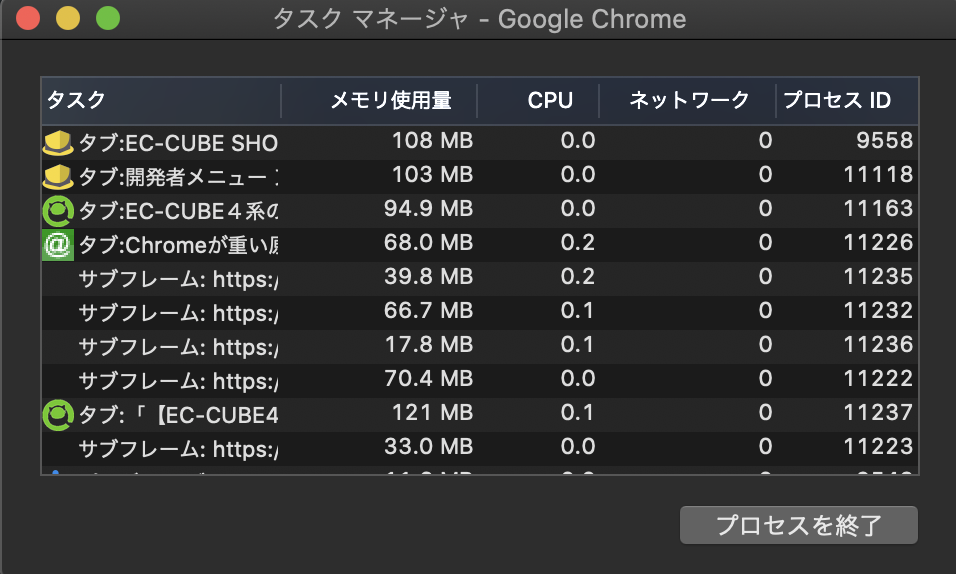The width and height of the screenshot is (956, 574).
Task: Select the subframe row using 70.4 MB
Action: click(x=178, y=380)
